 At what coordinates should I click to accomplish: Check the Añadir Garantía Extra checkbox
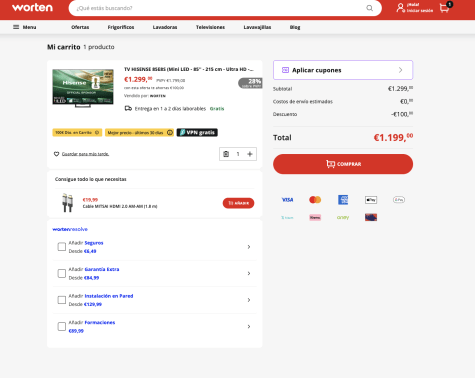pos(62,273)
